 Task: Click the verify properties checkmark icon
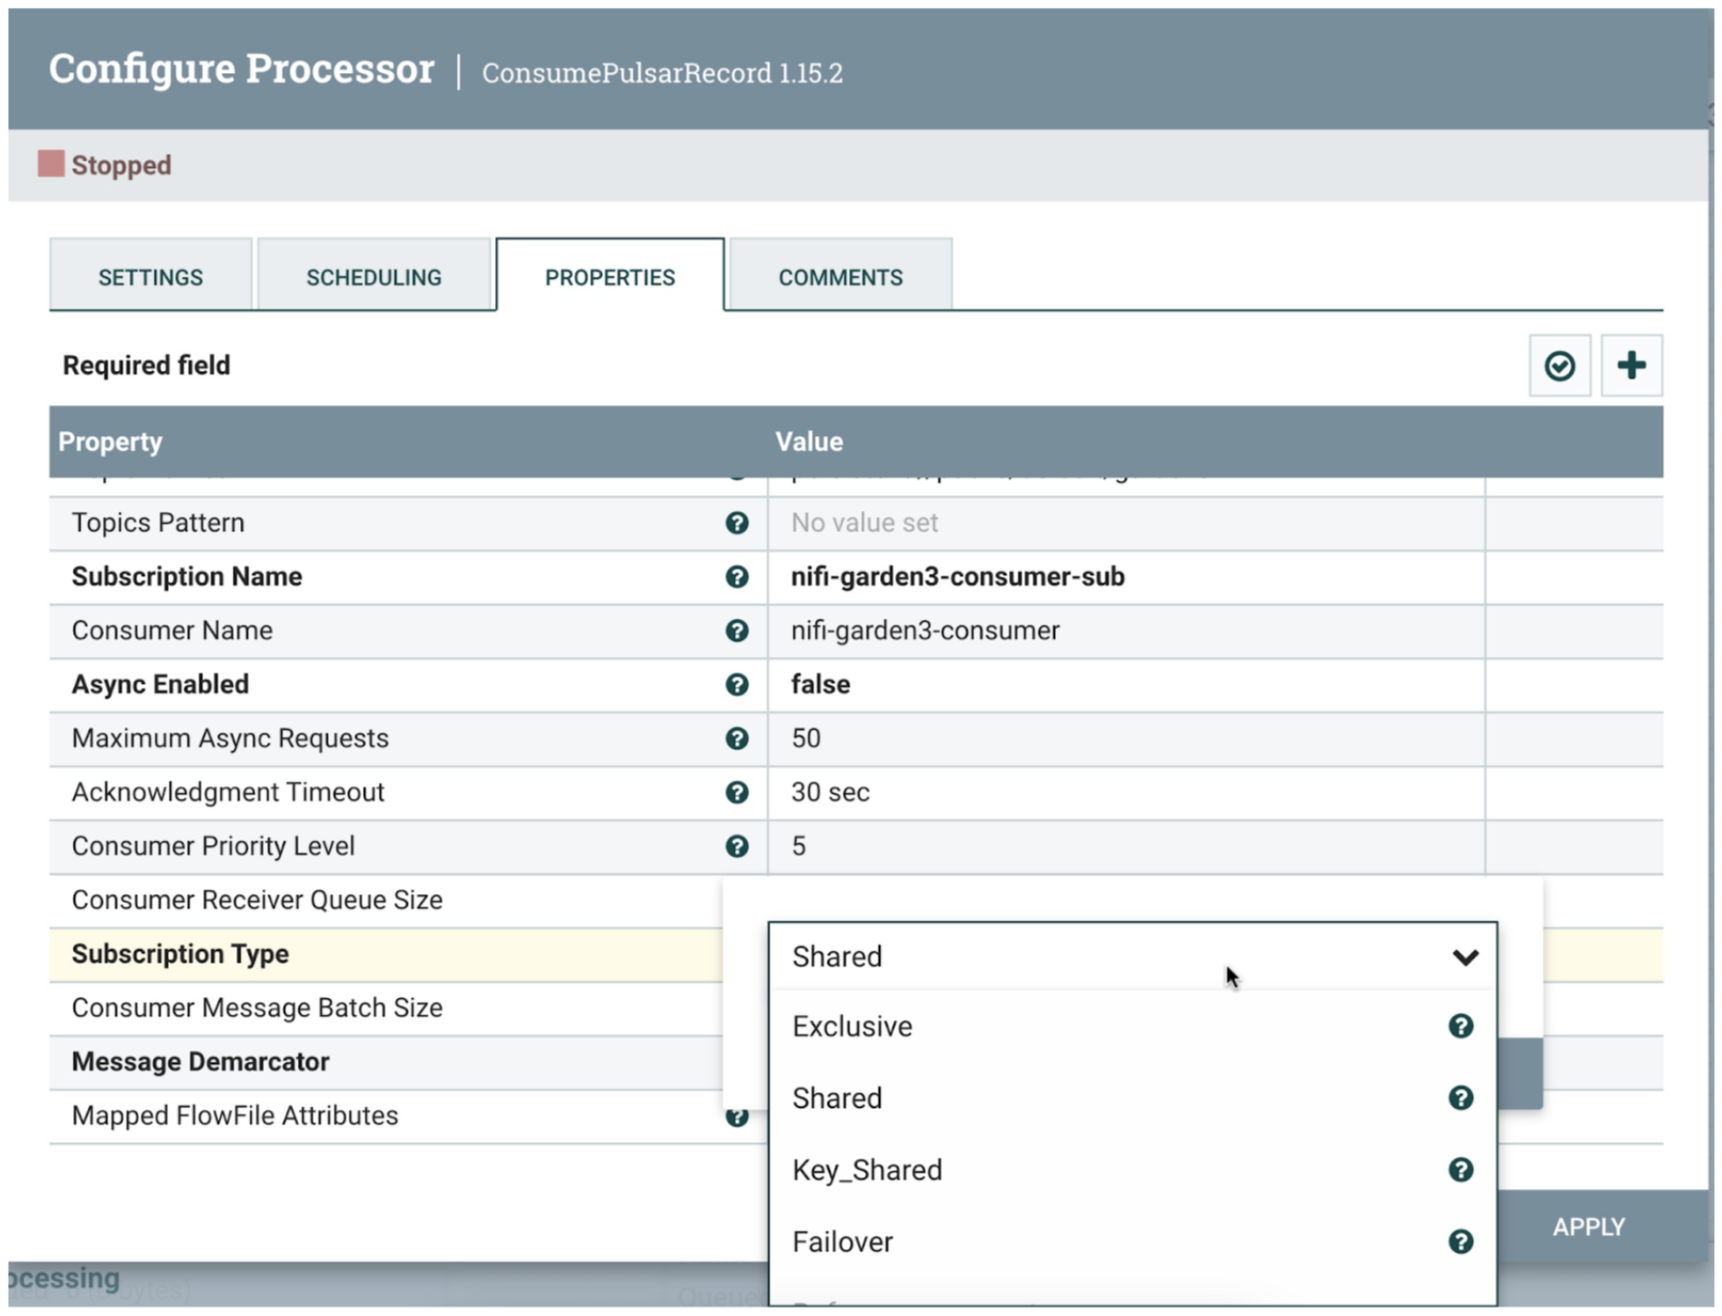pos(1560,365)
